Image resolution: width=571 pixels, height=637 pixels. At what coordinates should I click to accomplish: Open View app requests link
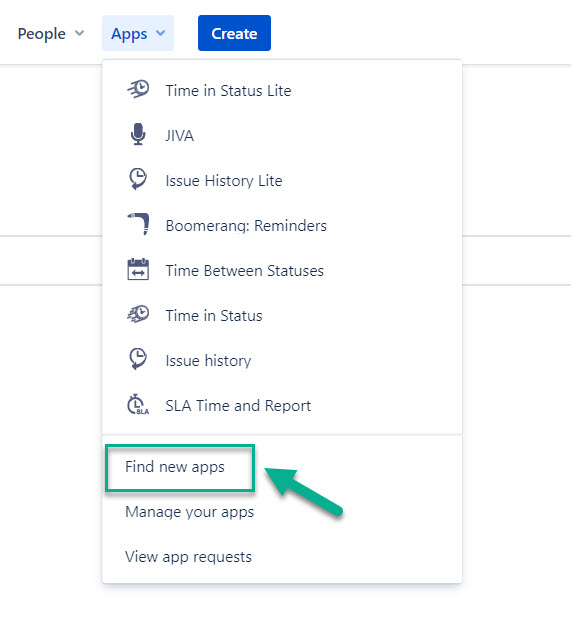click(188, 557)
